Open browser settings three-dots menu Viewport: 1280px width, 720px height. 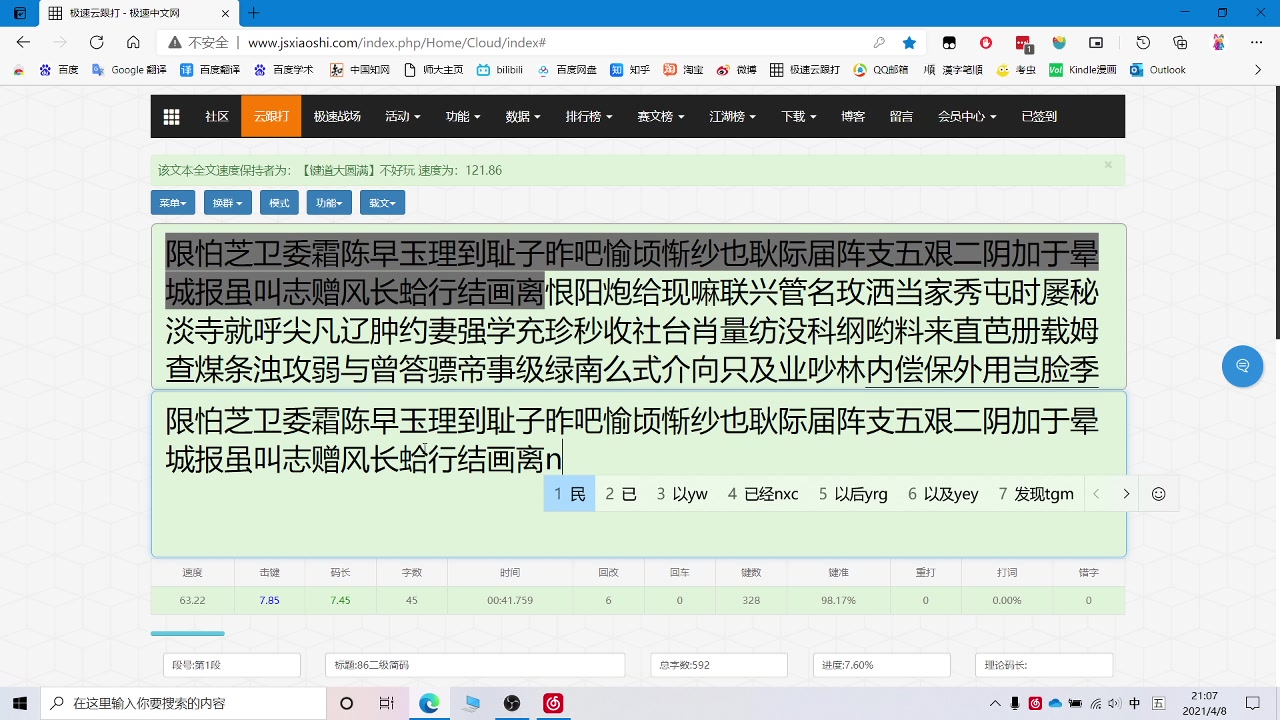[1257, 42]
